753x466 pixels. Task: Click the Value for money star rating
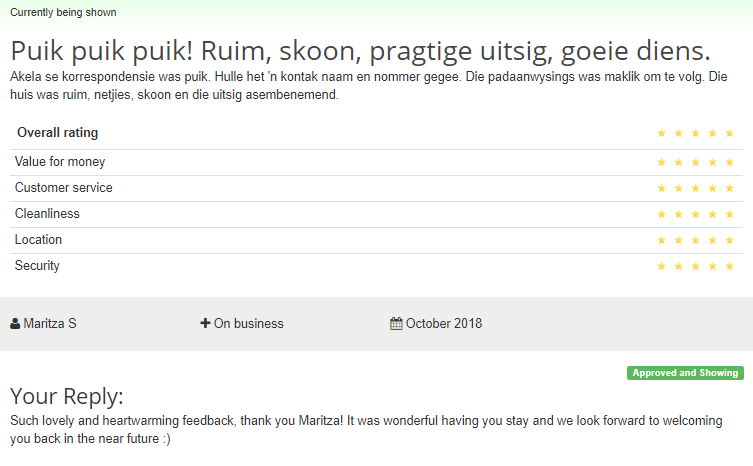(x=695, y=162)
